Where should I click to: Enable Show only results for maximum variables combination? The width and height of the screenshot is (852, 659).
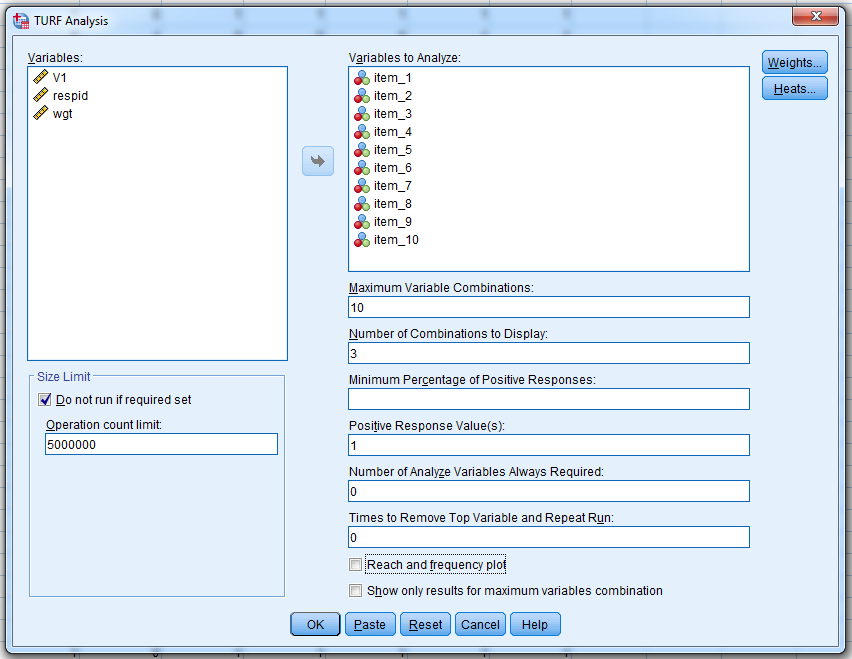pyautogui.click(x=355, y=590)
